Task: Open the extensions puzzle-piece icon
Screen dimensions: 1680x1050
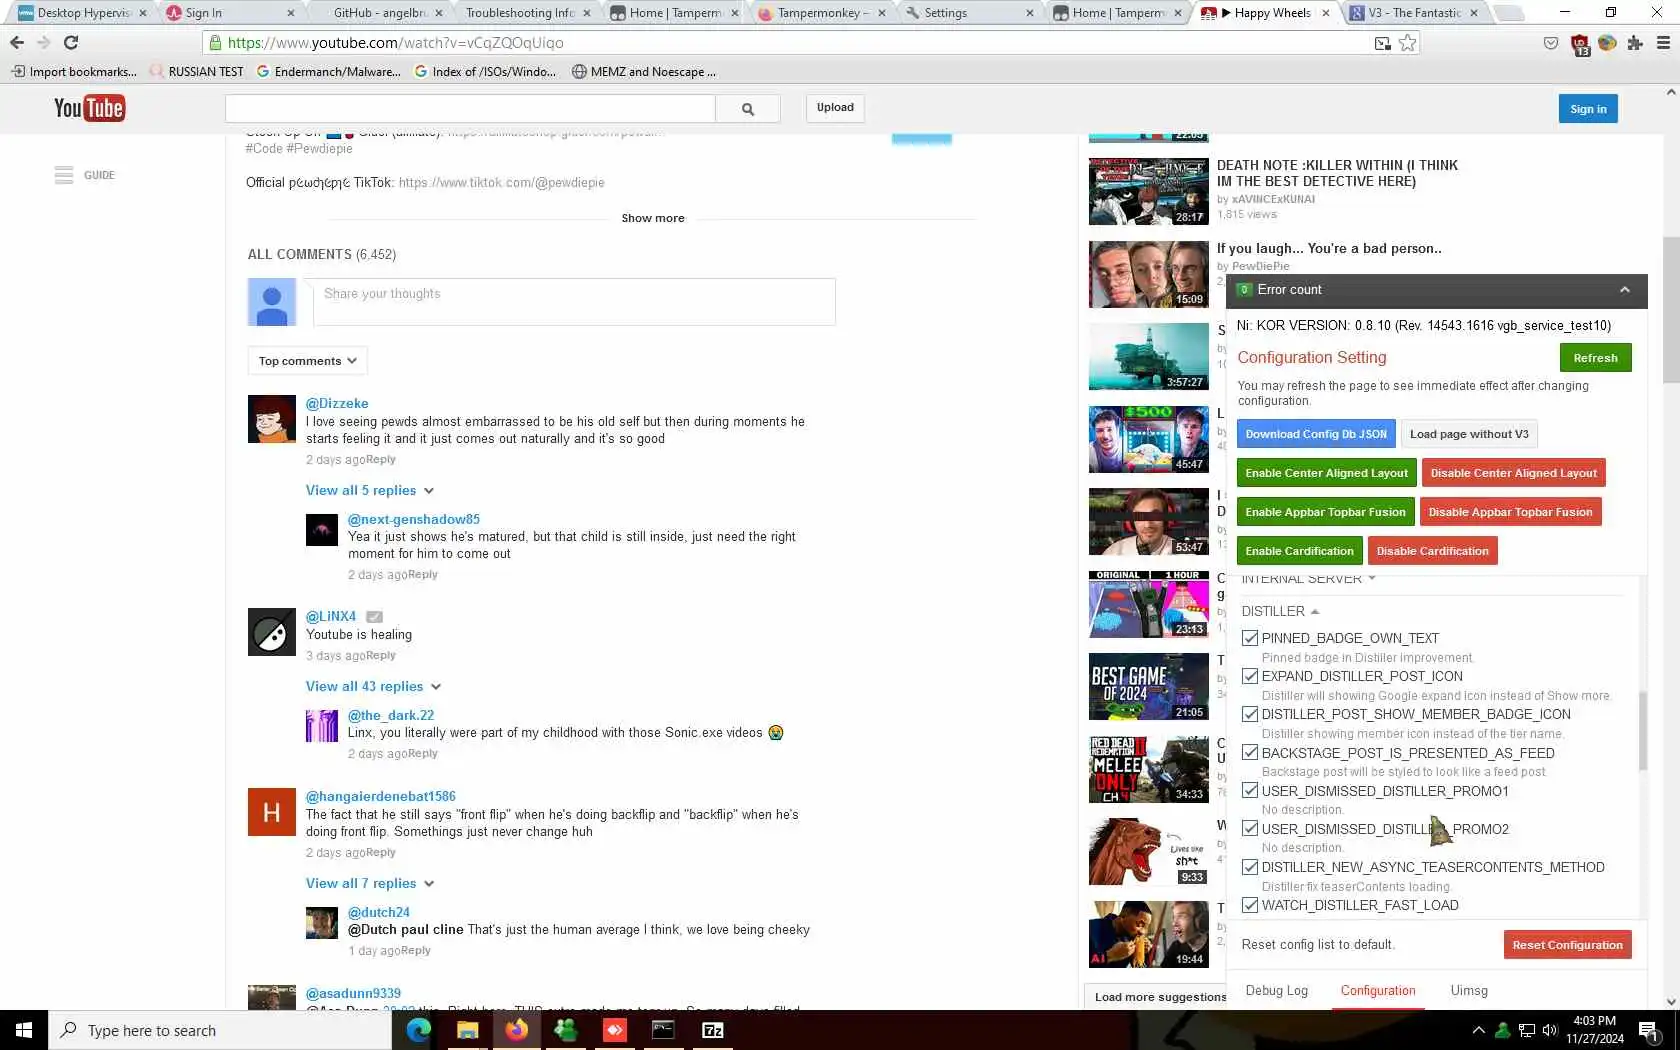Action: pyautogui.click(x=1635, y=43)
